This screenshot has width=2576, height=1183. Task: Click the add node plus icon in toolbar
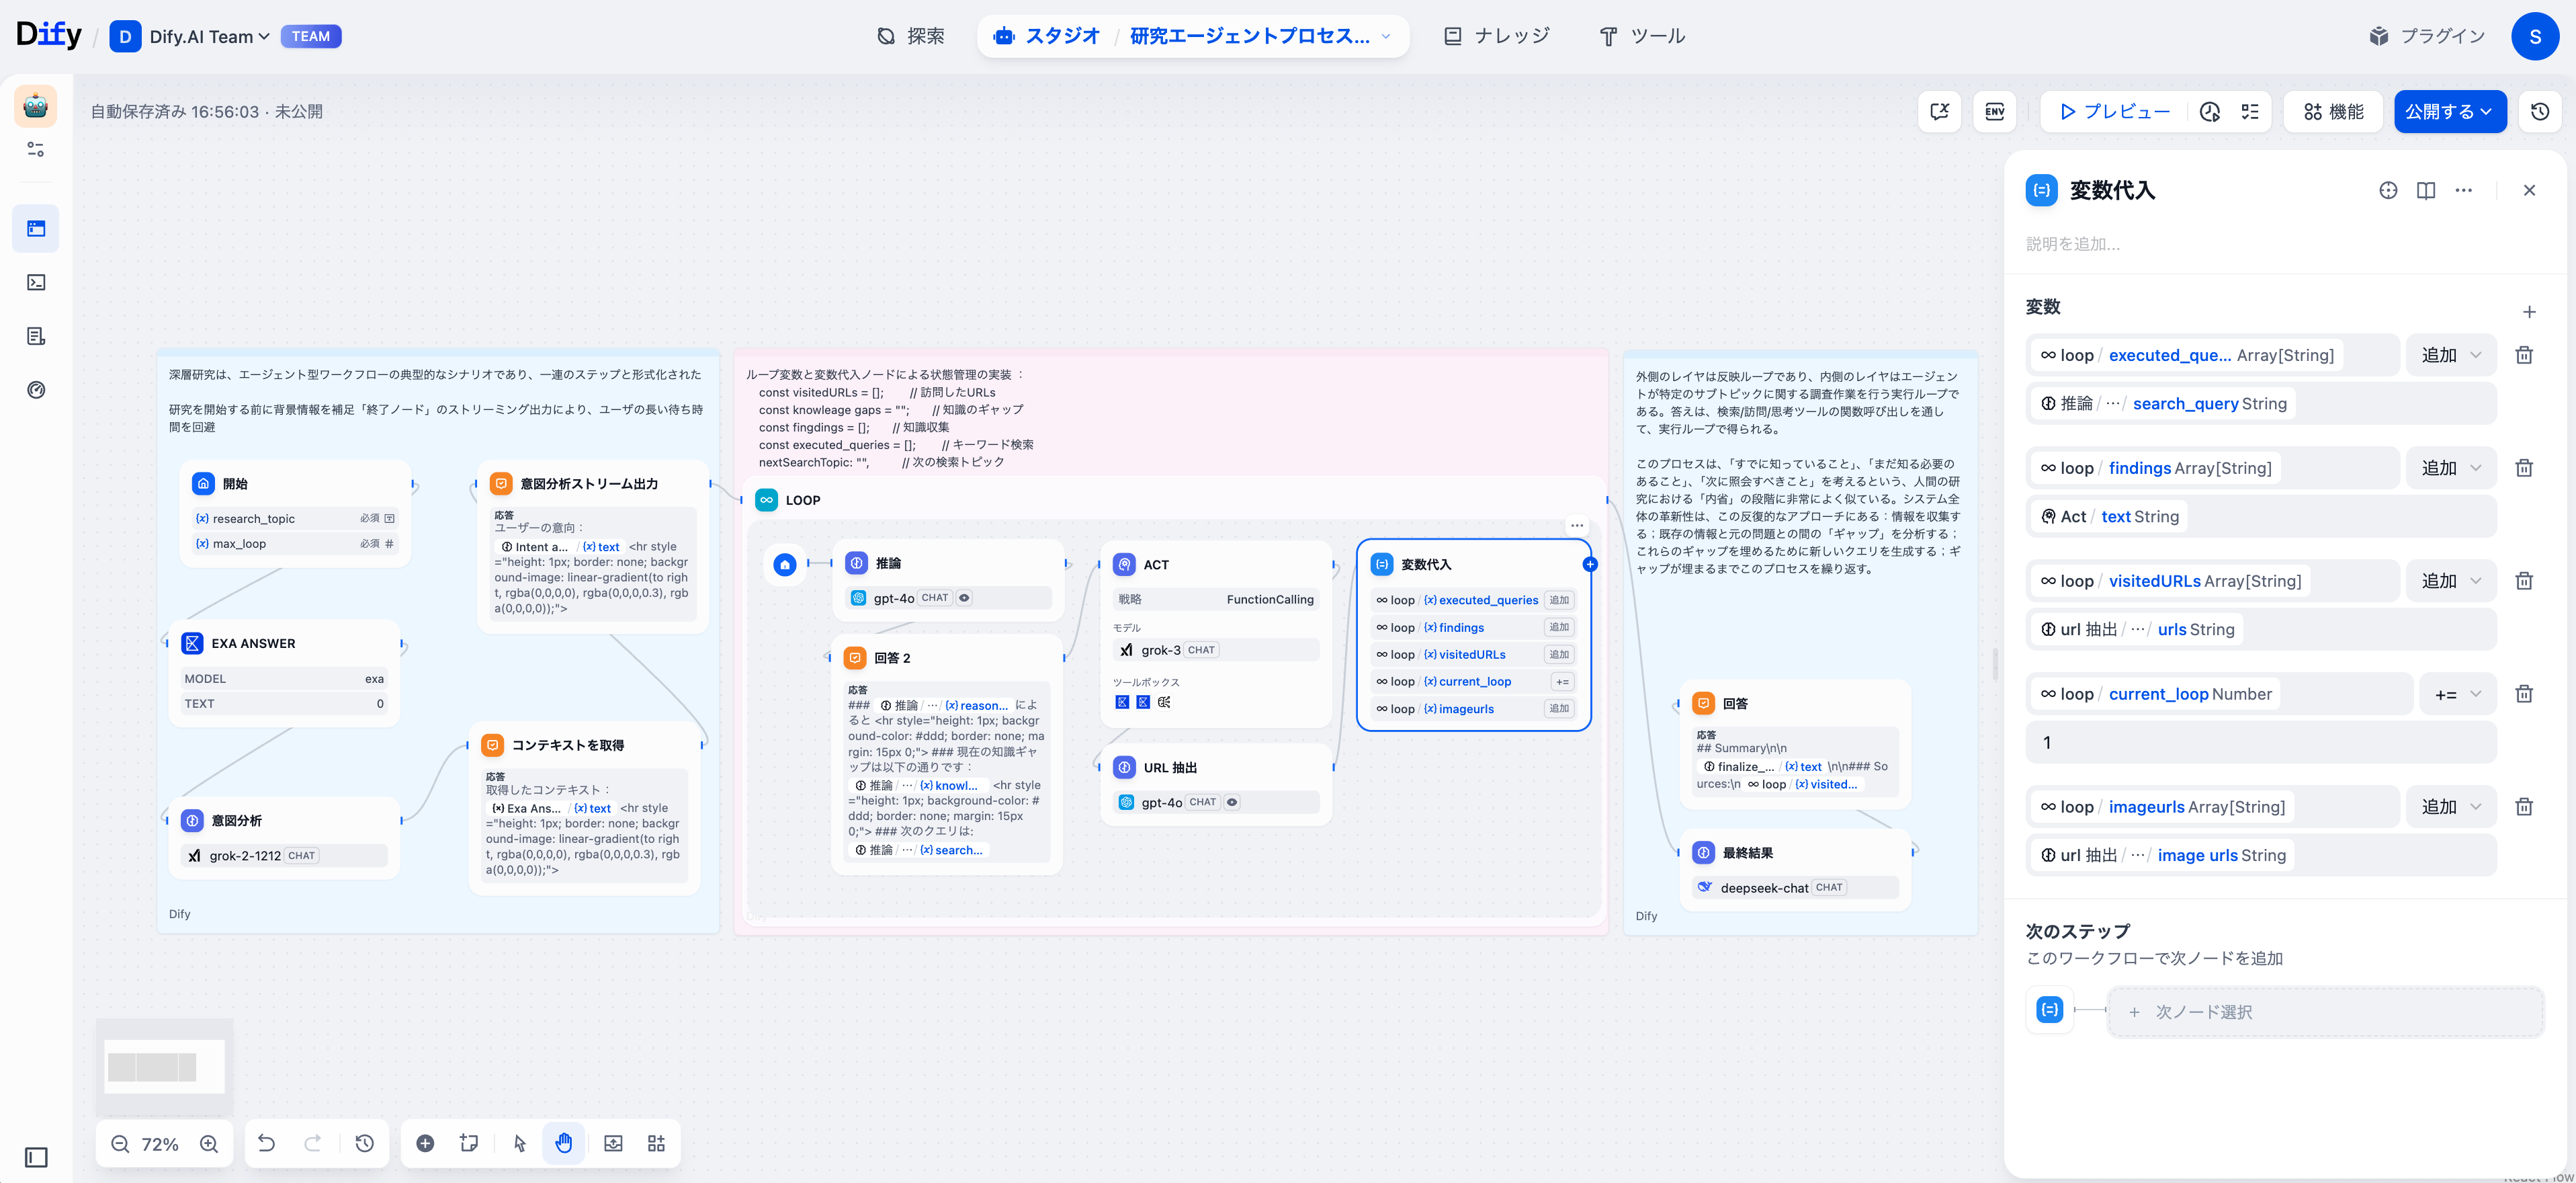pyautogui.click(x=425, y=1143)
